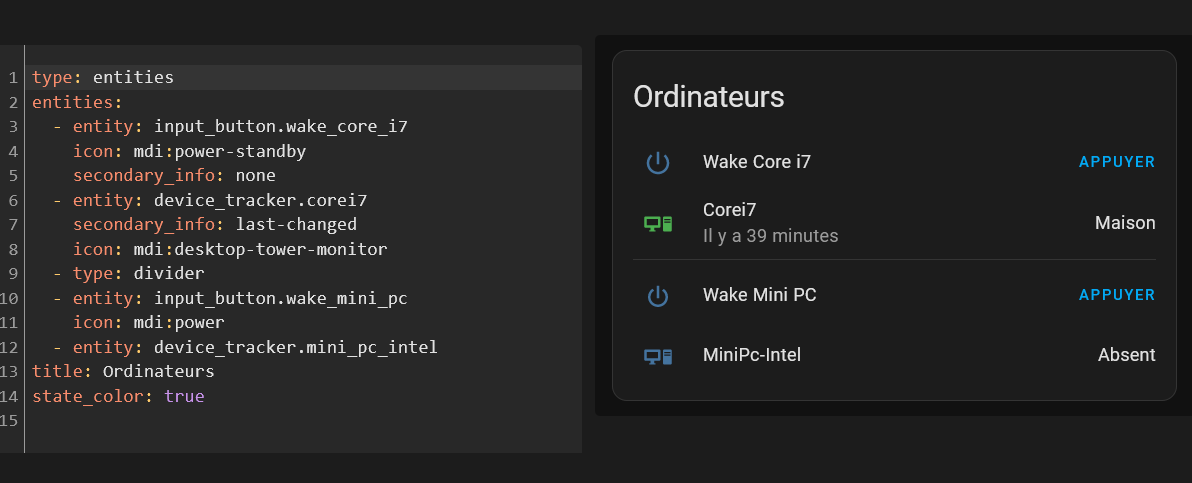Place cursor on state_color true value
The width and height of the screenshot is (1192, 483).
184,396
